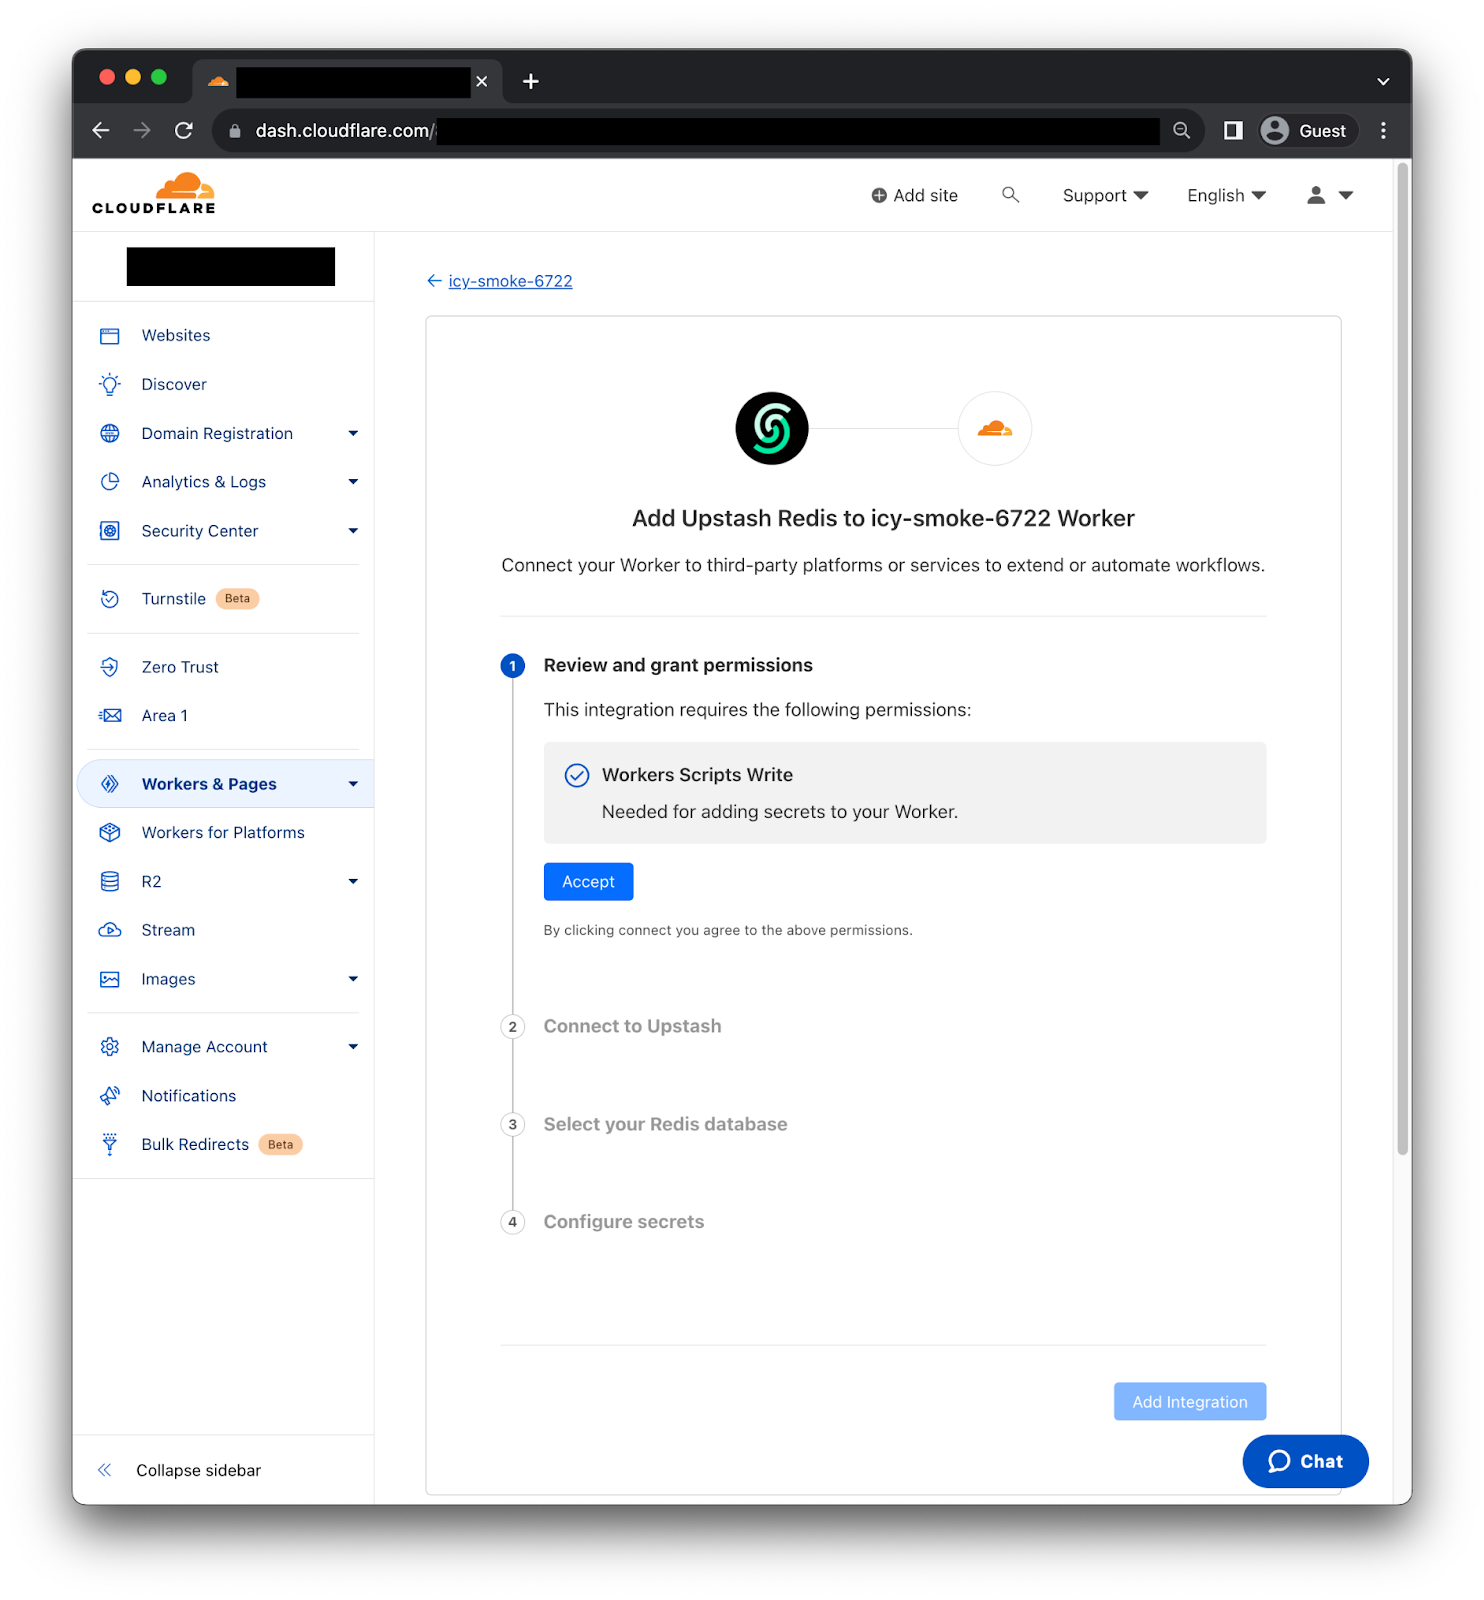Viewport: 1484px width, 1600px height.
Task: Reload the page with browser refresh
Action: (184, 131)
